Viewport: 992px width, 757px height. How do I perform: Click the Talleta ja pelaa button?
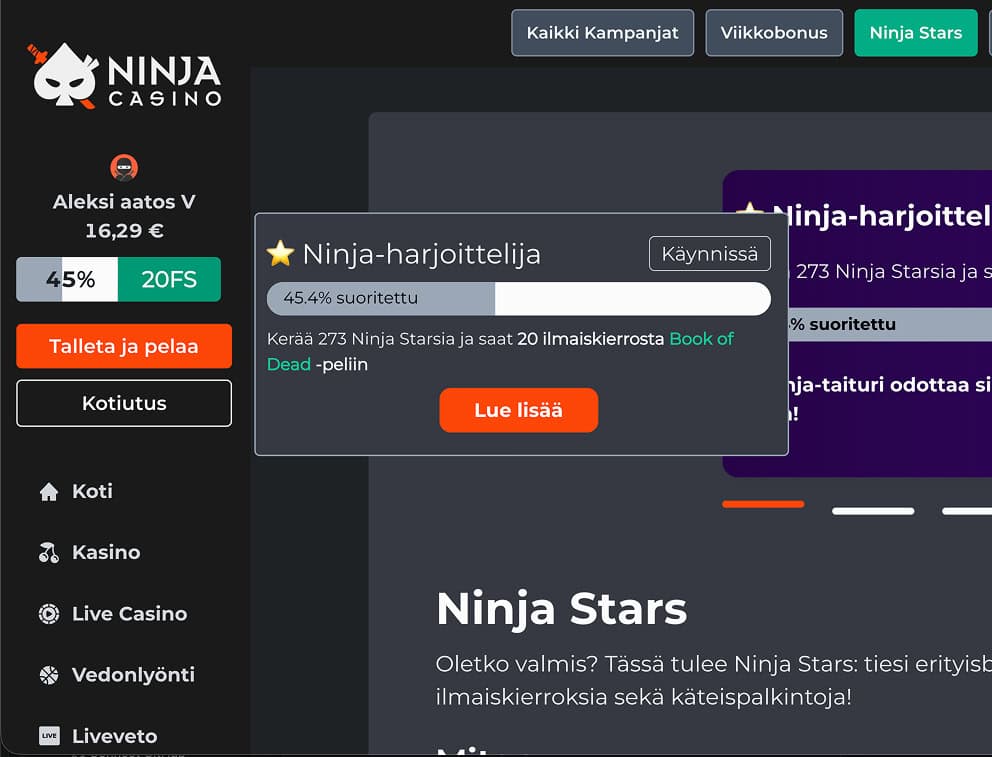click(124, 346)
